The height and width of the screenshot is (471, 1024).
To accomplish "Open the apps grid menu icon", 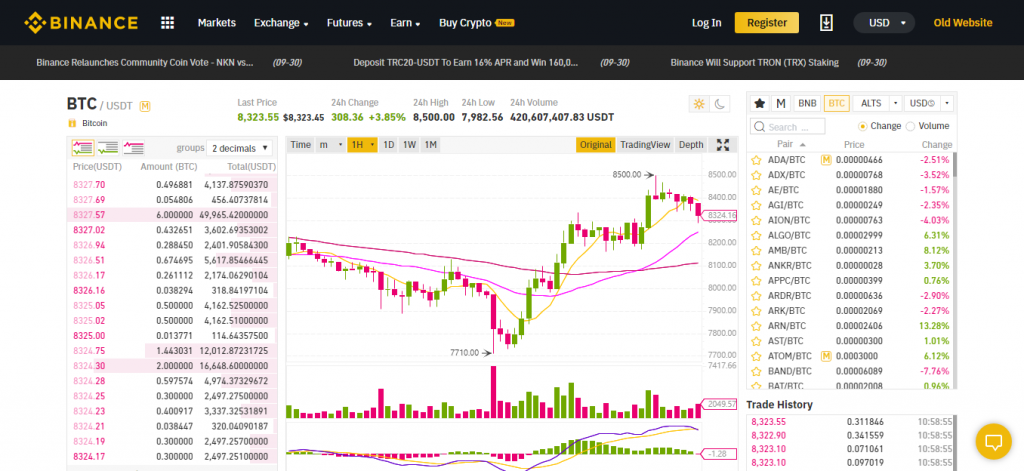I will [167, 23].
